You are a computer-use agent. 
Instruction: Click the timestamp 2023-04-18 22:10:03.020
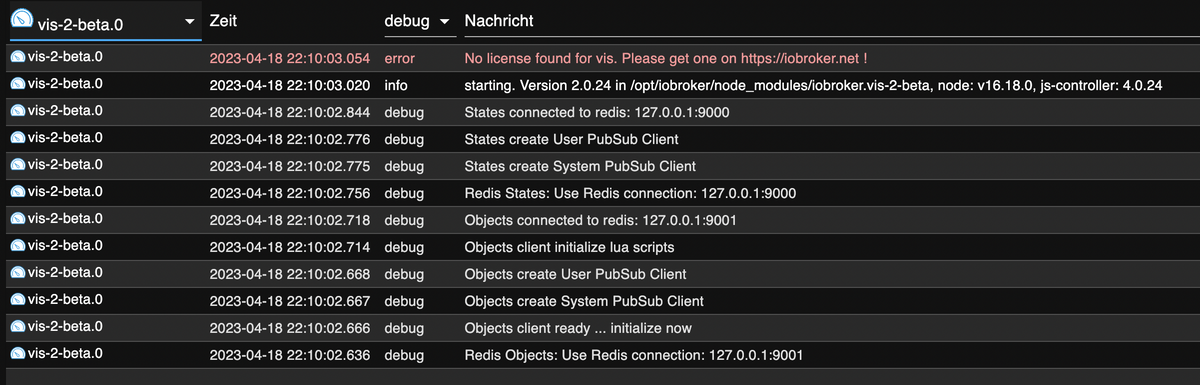coord(290,86)
